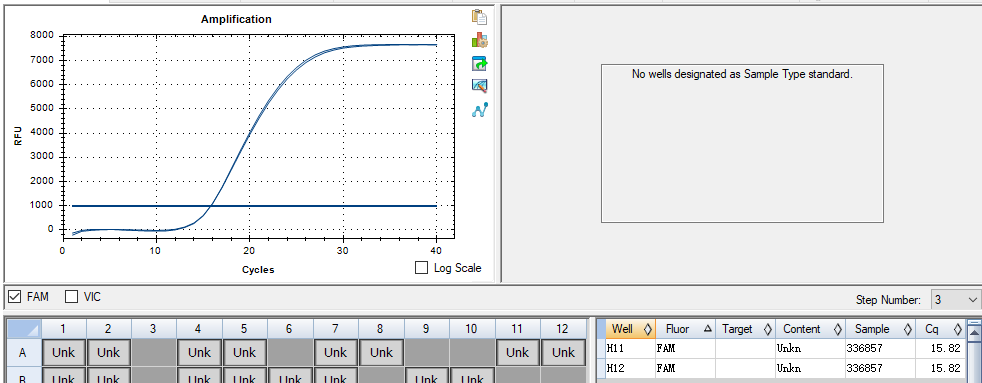The image size is (982, 383).
Task: Select plate row A header
Action: coord(23,353)
